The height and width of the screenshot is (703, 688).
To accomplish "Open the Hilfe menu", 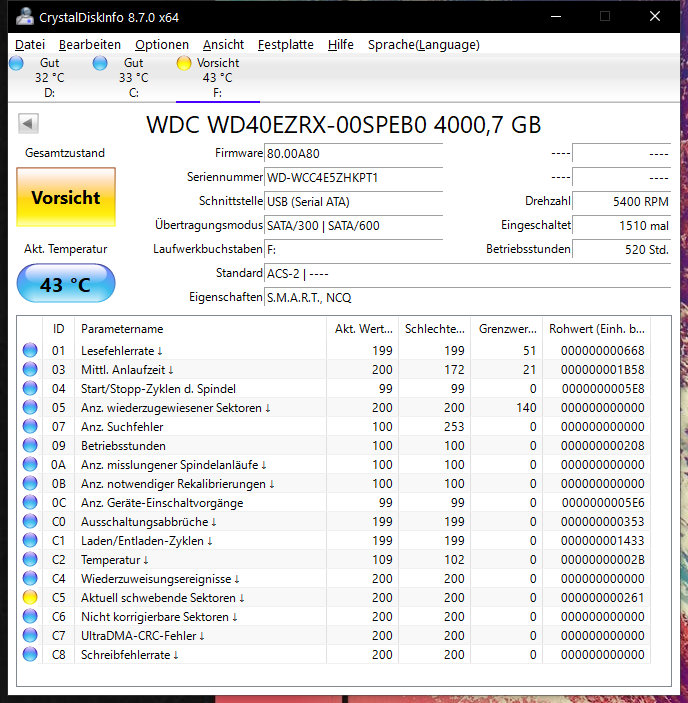I will point(341,45).
